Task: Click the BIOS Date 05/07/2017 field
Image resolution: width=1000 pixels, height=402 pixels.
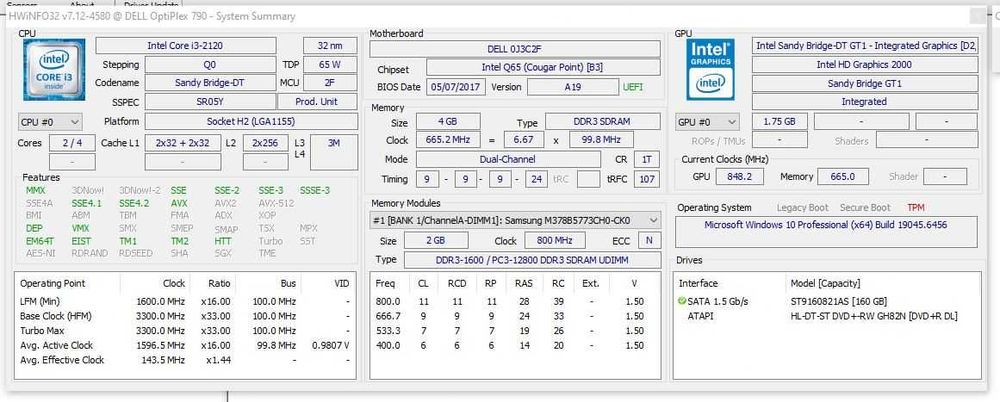Action: 455,87
